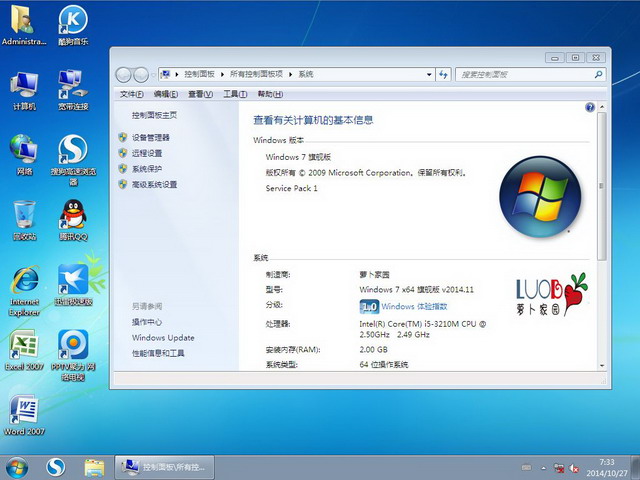Open 操作中心 link

(147, 322)
